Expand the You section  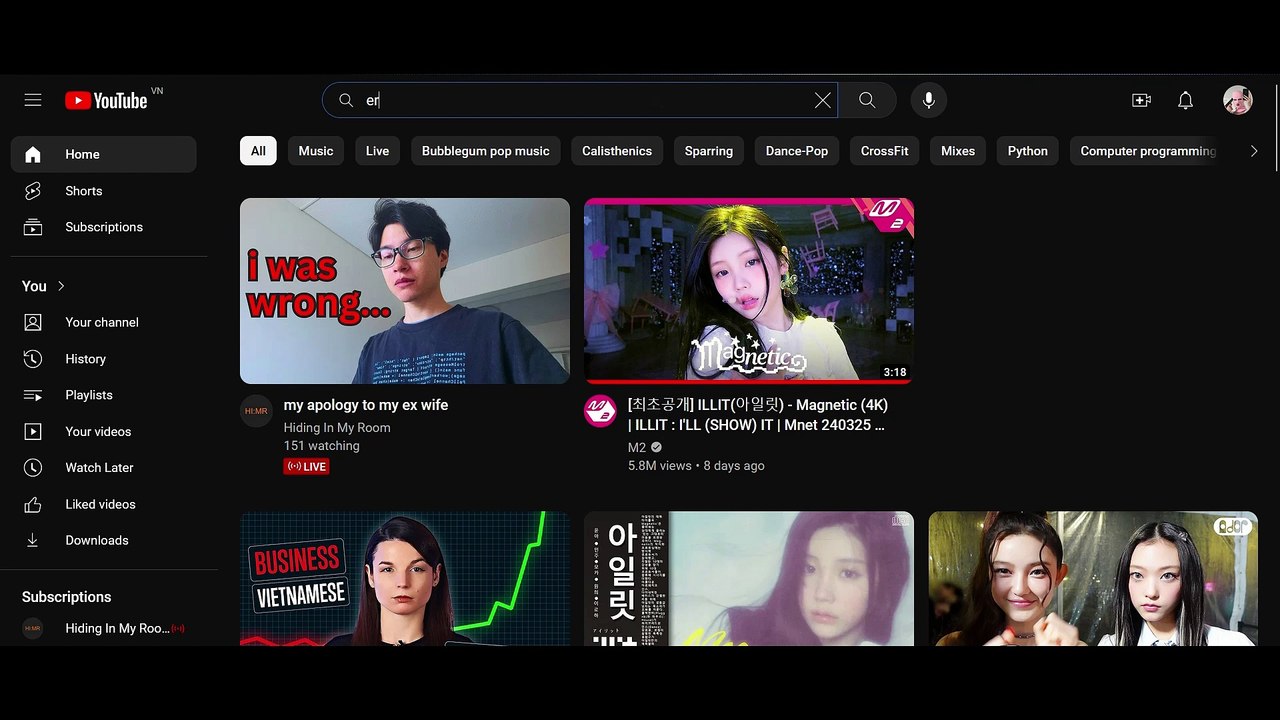[44, 286]
